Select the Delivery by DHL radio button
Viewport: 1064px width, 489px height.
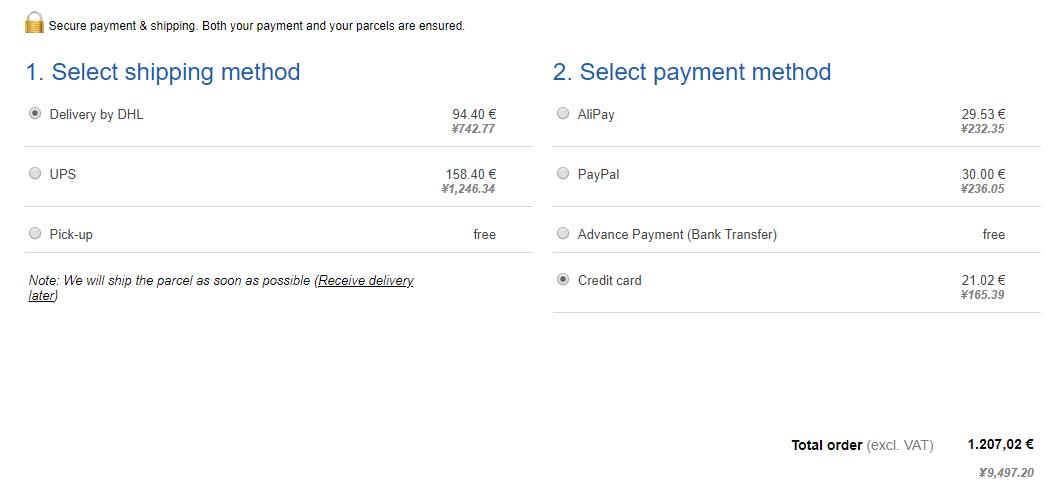[35, 113]
